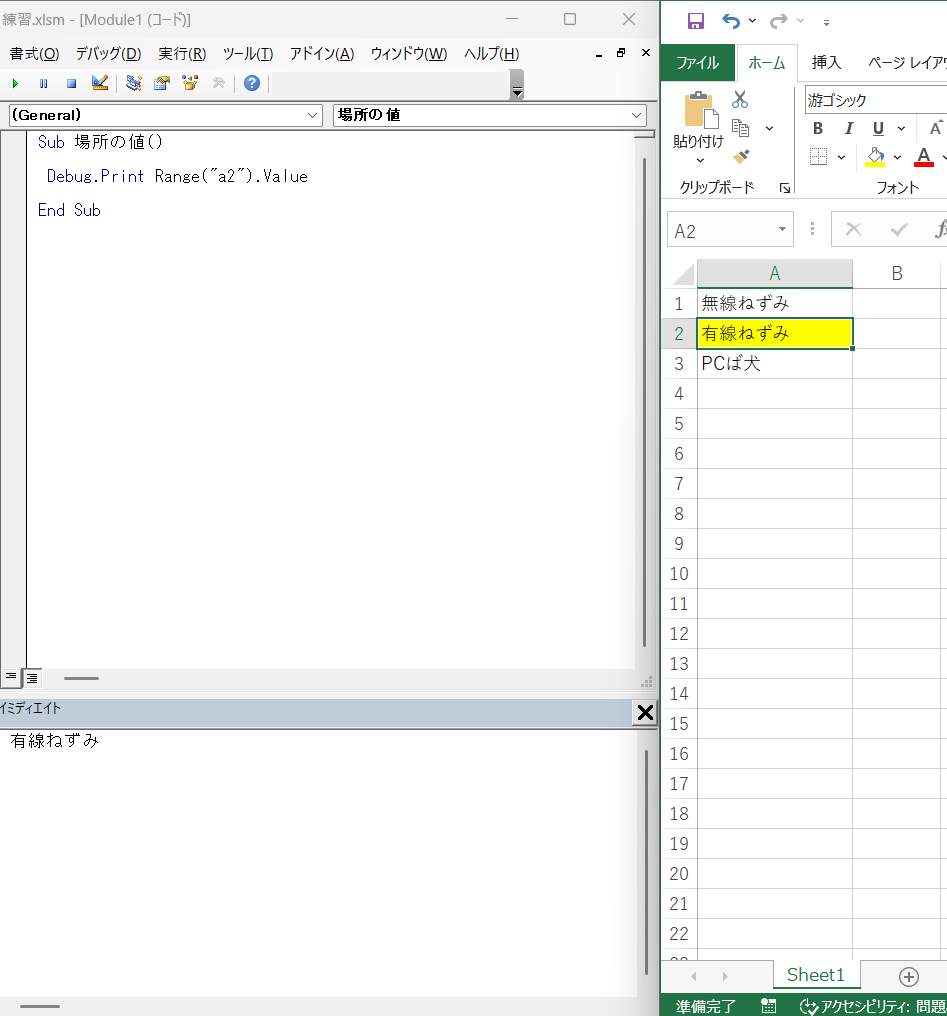This screenshot has height=1016, width=947.
Task: Open Object Browser icon in VBA toolbar
Action: [190, 83]
